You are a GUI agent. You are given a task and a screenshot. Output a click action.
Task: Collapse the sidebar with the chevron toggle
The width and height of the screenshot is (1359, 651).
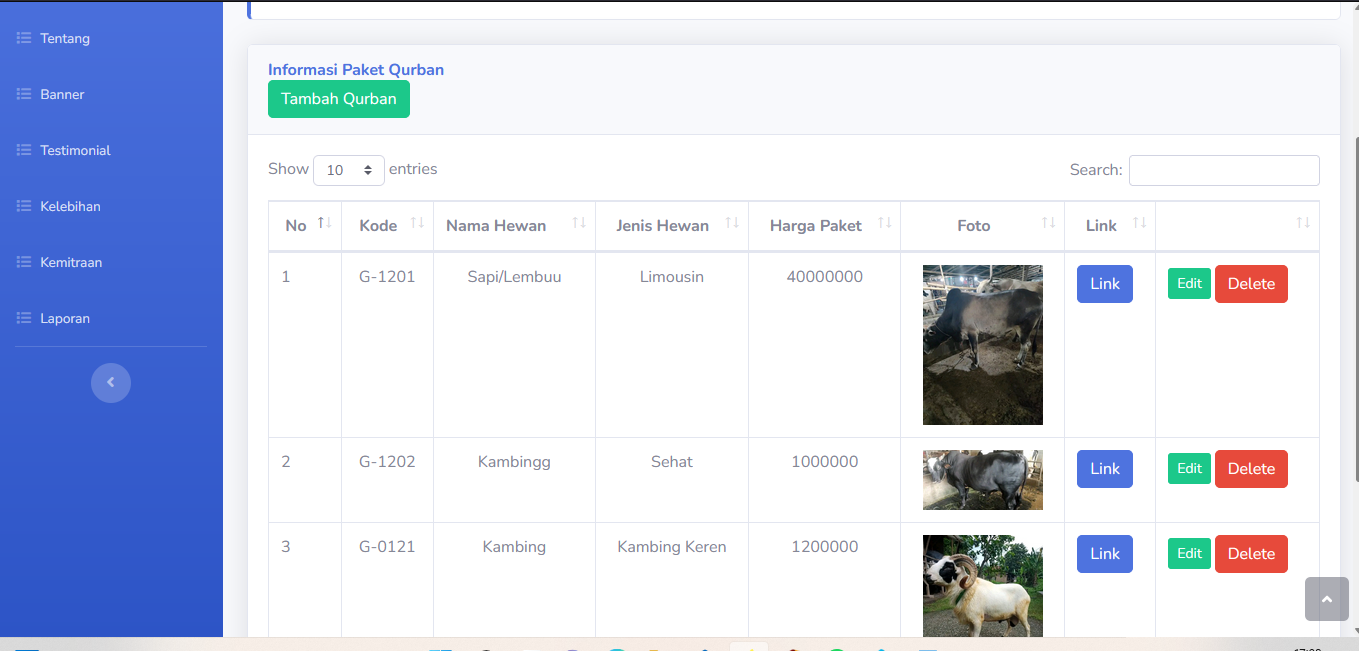point(111,383)
